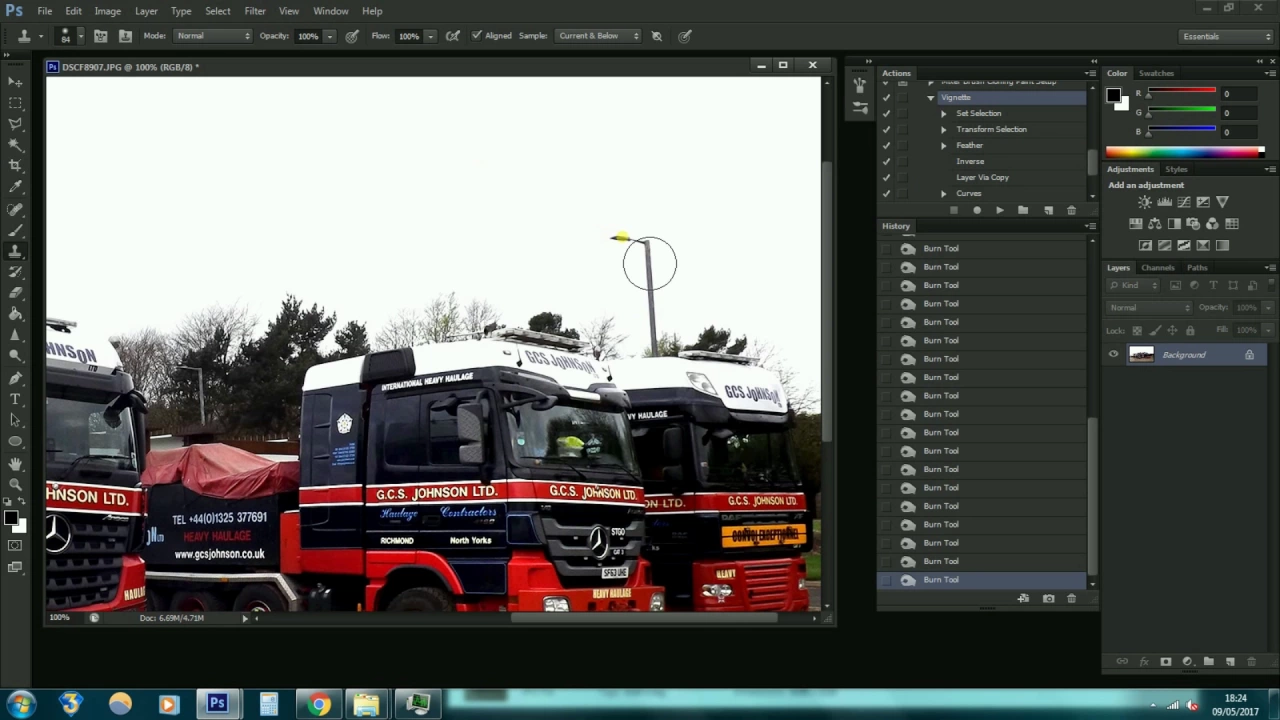Open the Sample dropdown
Image resolution: width=1280 pixels, height=720 pixels.
[x=597, y=36]
